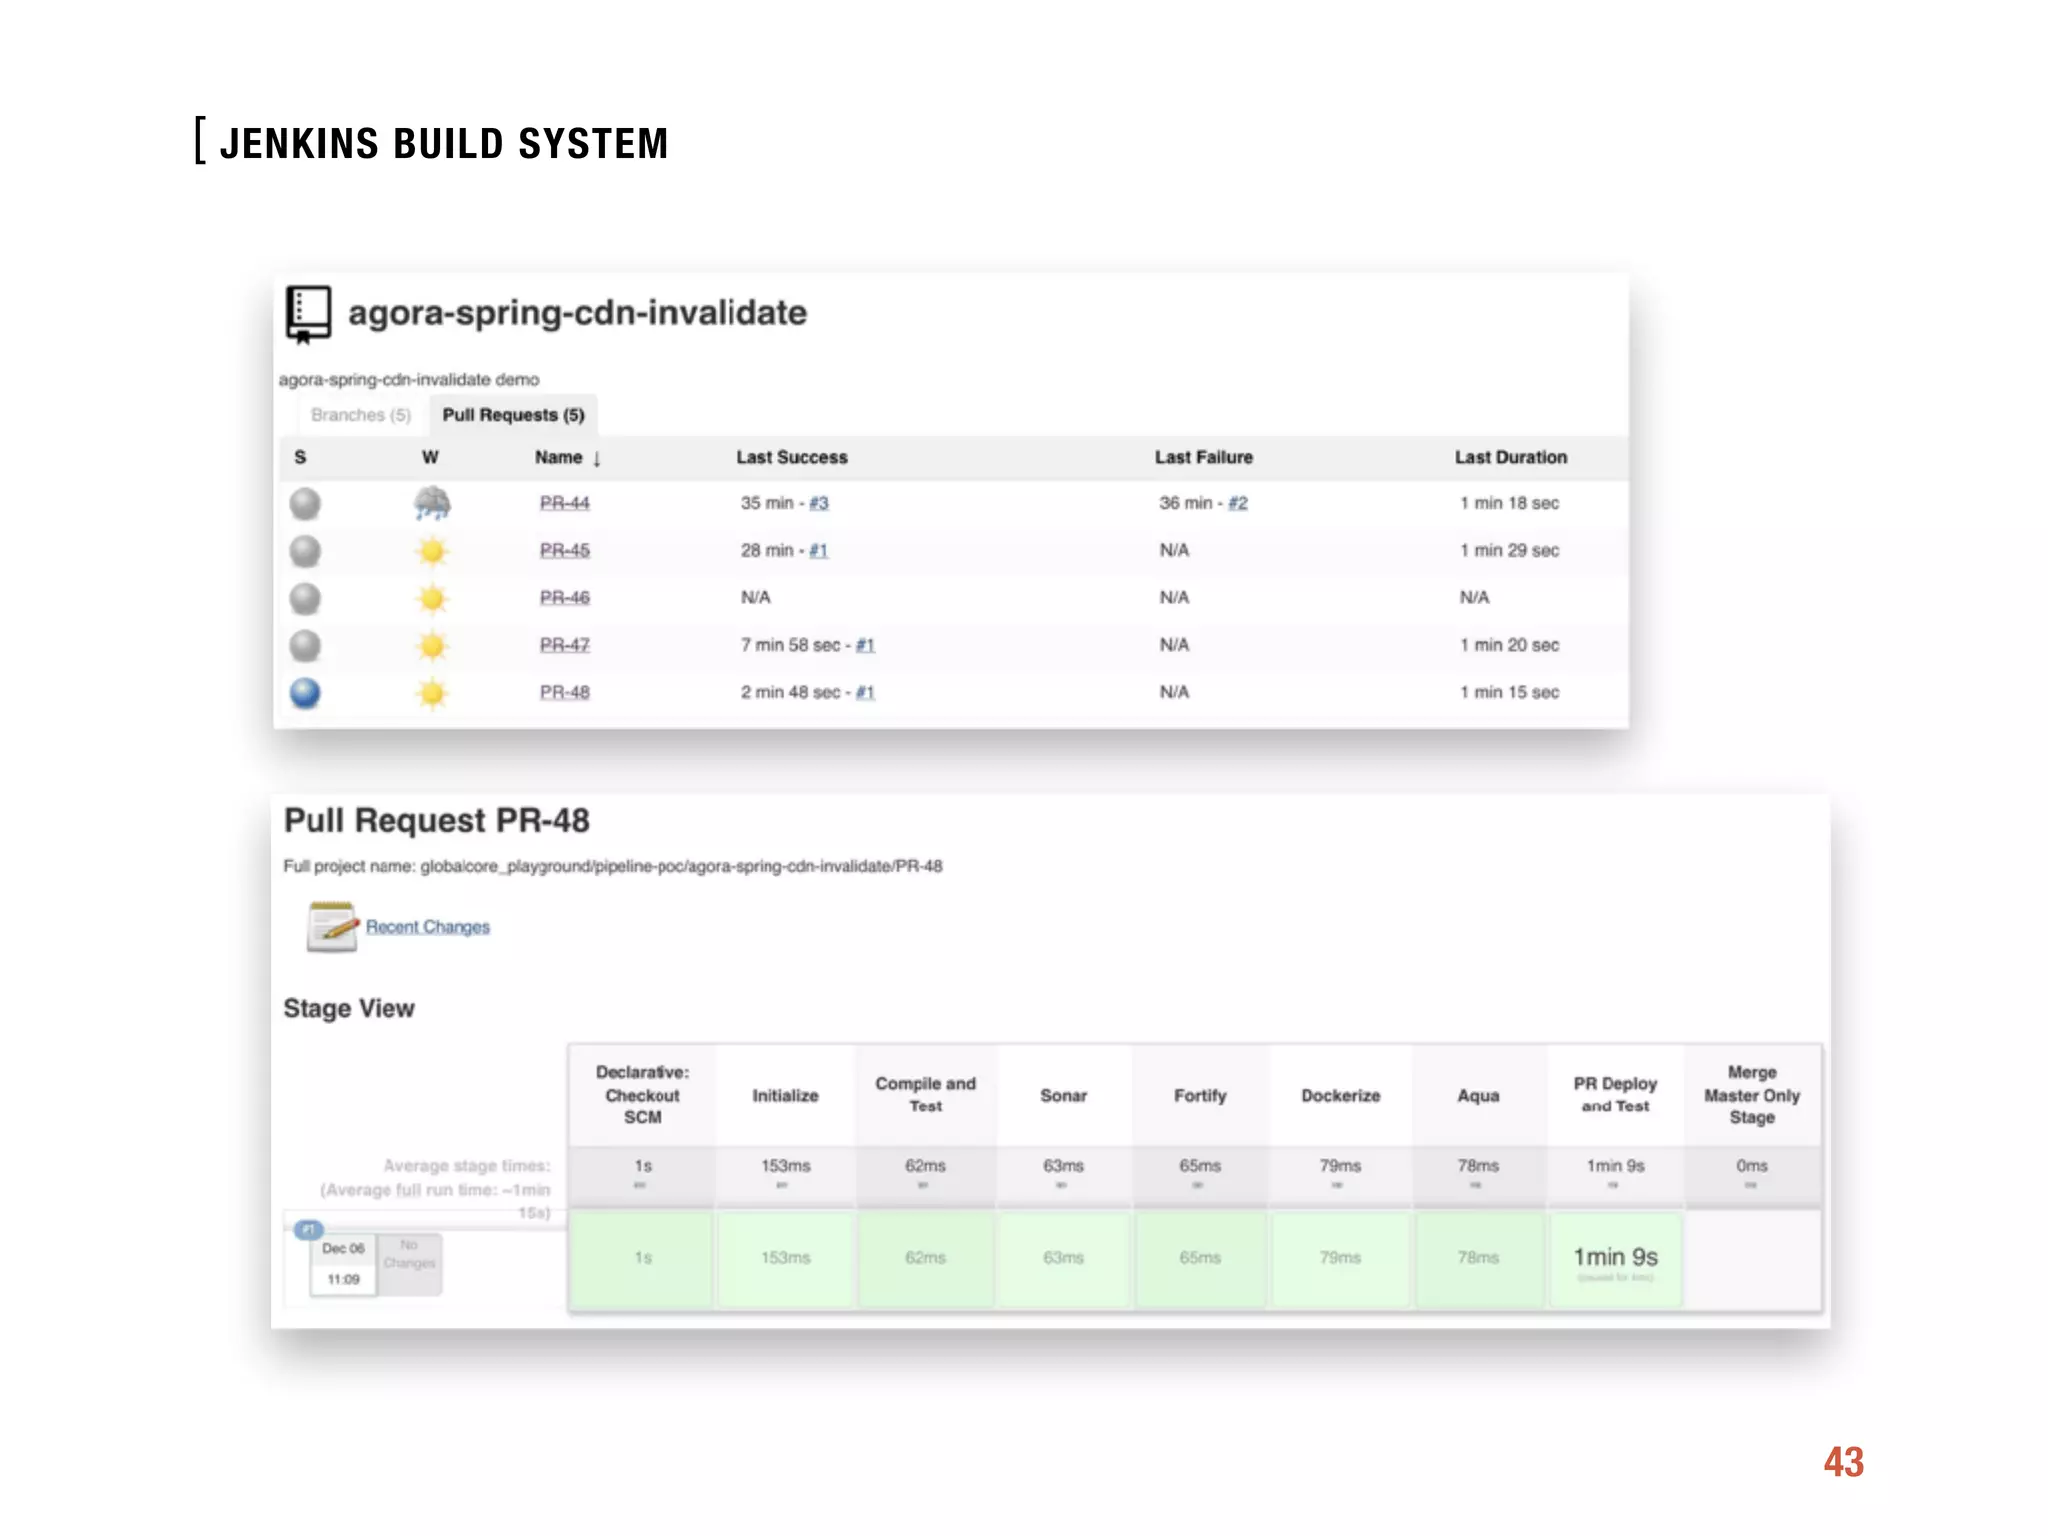Click the Recent Changes notepad icon
The image size is (2048, 1536).
point(332,926)
